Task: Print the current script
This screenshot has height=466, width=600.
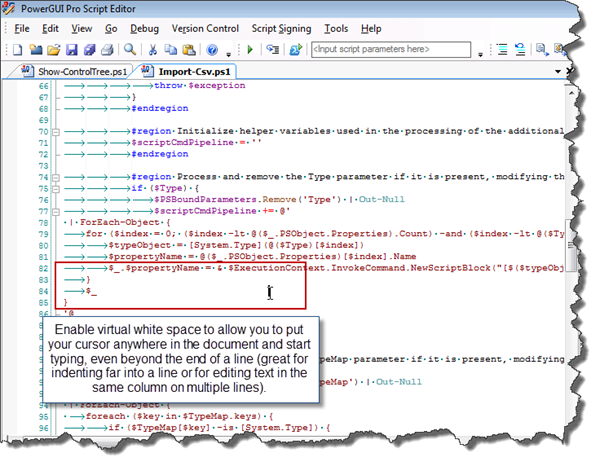Action: tap(107, 50)
